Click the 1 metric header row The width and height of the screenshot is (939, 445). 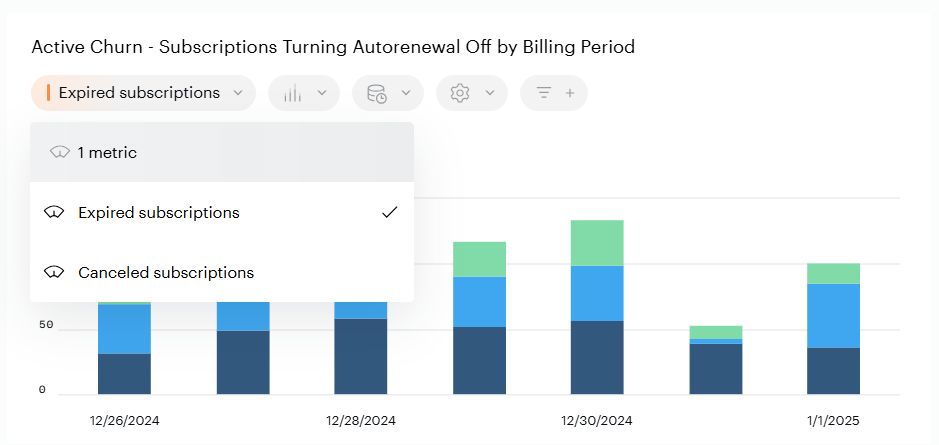(x=222, y=153)
